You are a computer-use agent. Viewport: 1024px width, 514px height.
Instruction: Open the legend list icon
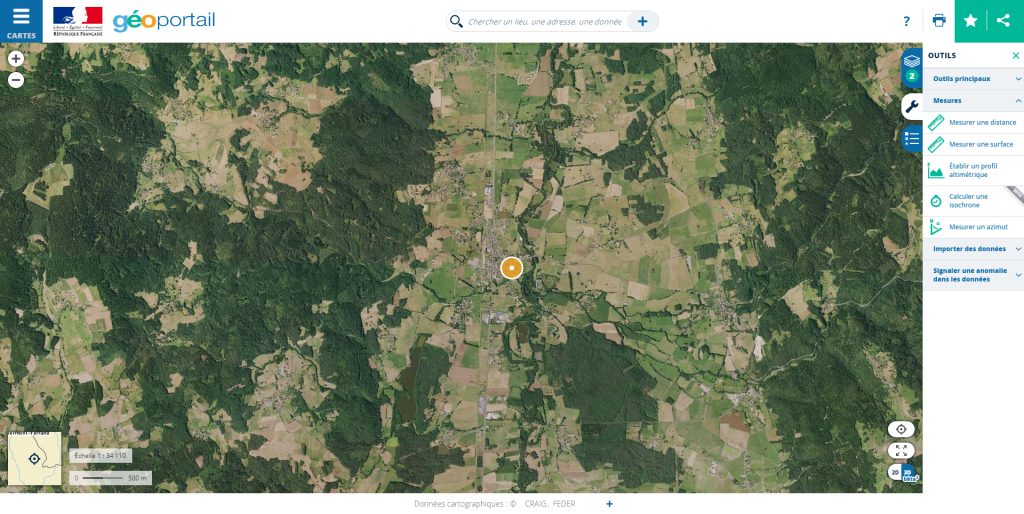(912, 139)
